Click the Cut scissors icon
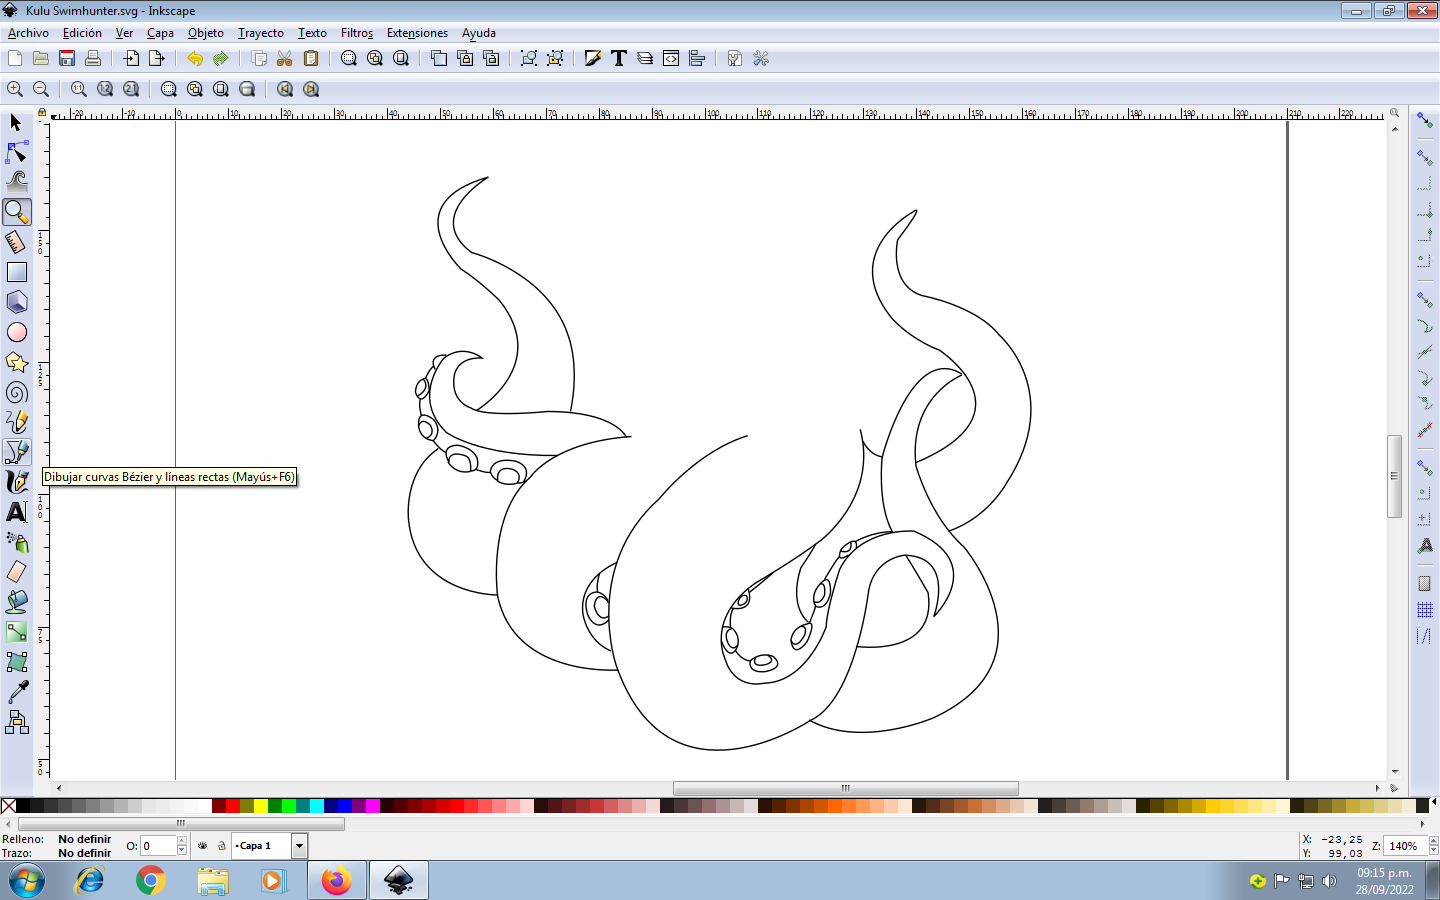 point(285,58)
